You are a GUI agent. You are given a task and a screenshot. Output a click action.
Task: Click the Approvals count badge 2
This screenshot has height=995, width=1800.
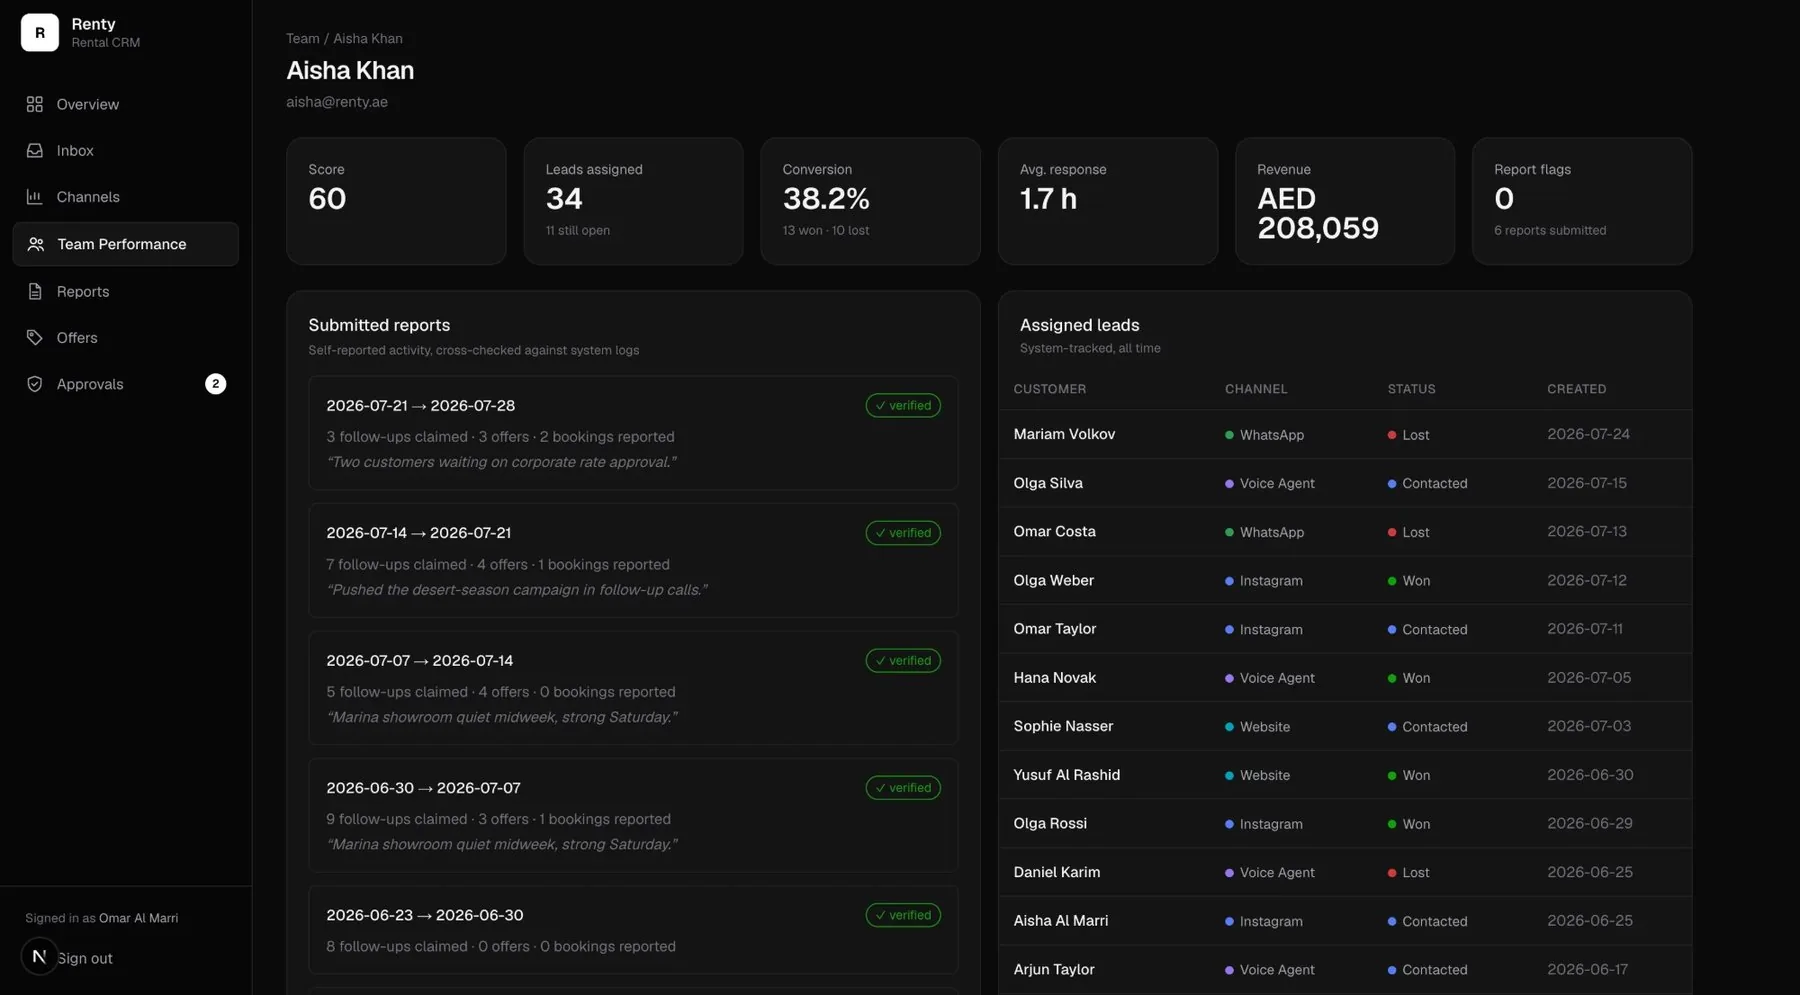coord(215,384)
